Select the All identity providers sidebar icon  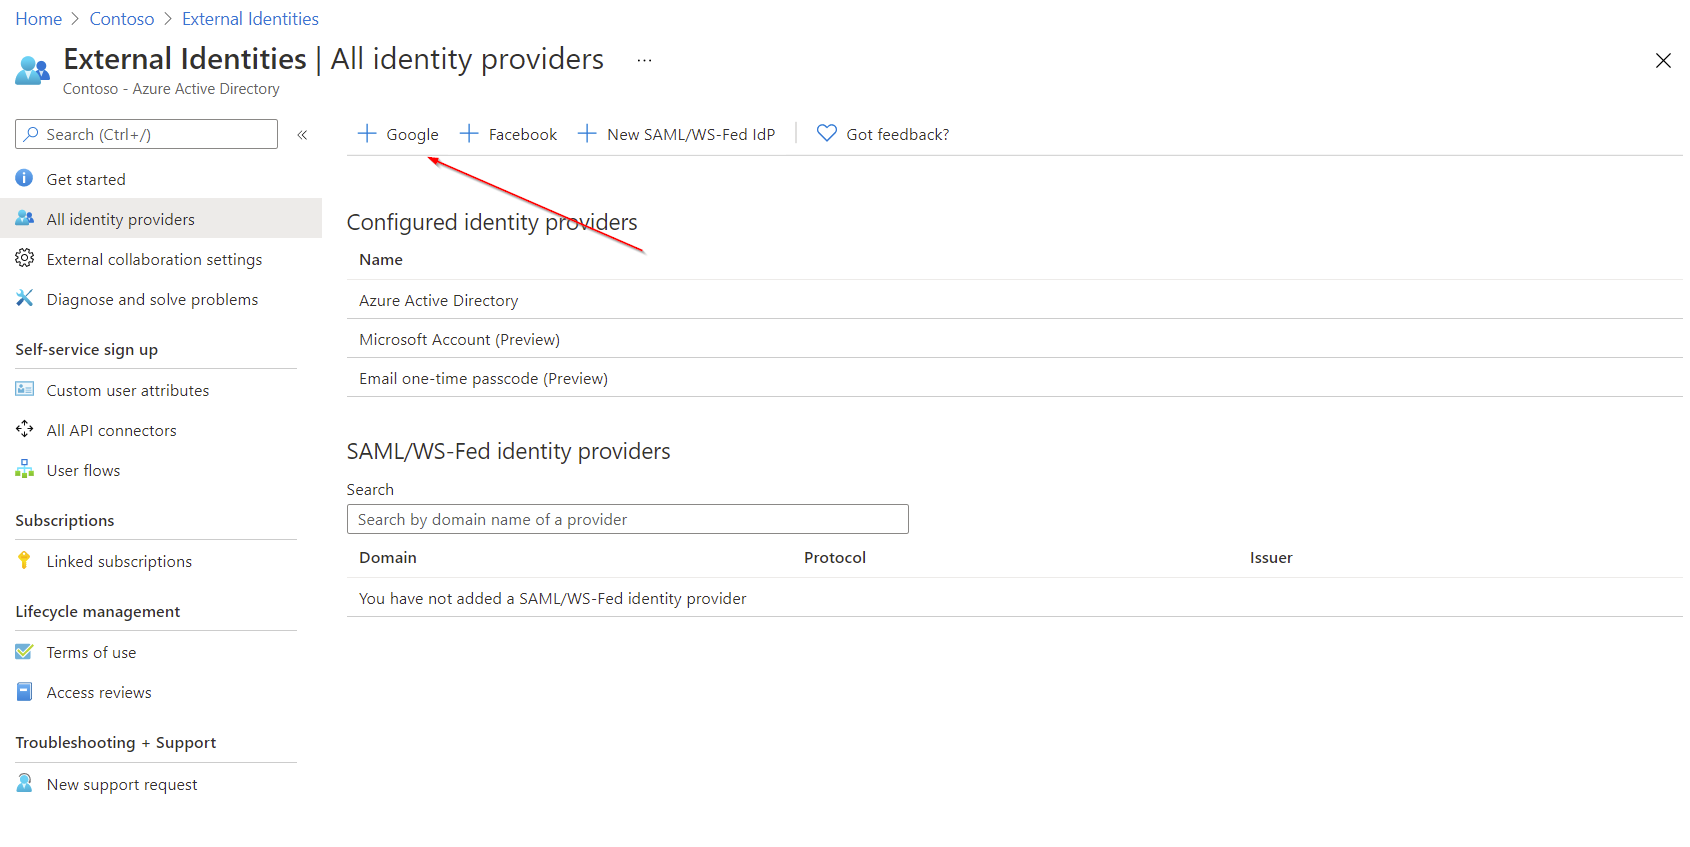coord(24,218)
